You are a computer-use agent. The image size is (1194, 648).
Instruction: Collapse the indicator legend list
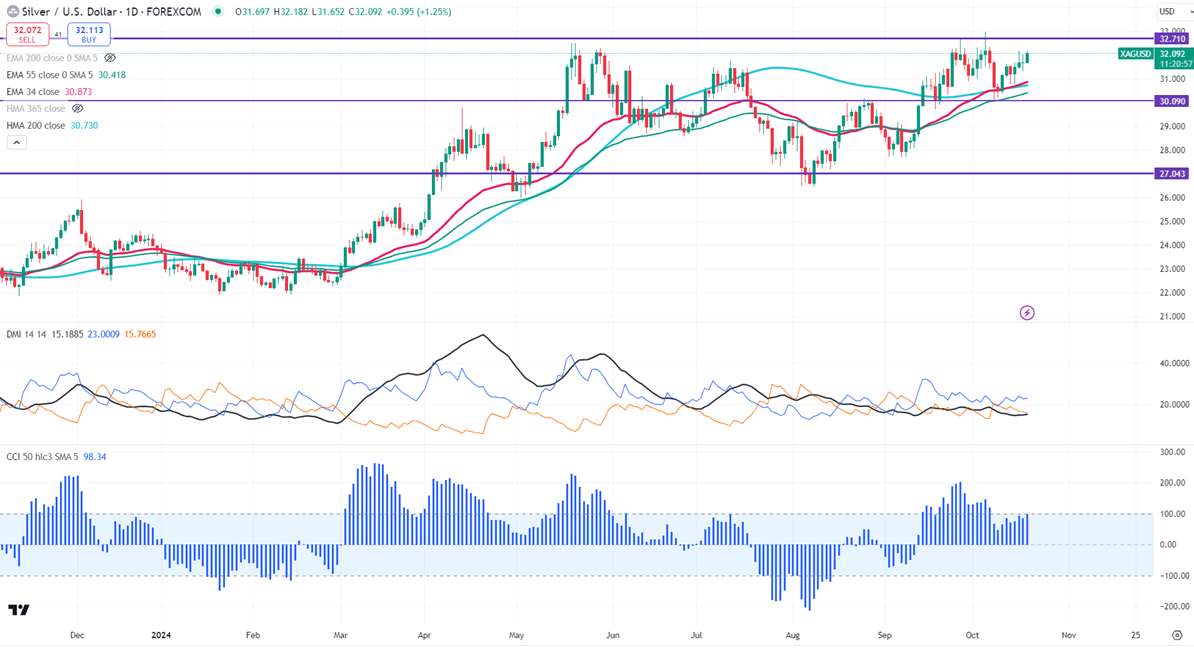pos(16,142)
